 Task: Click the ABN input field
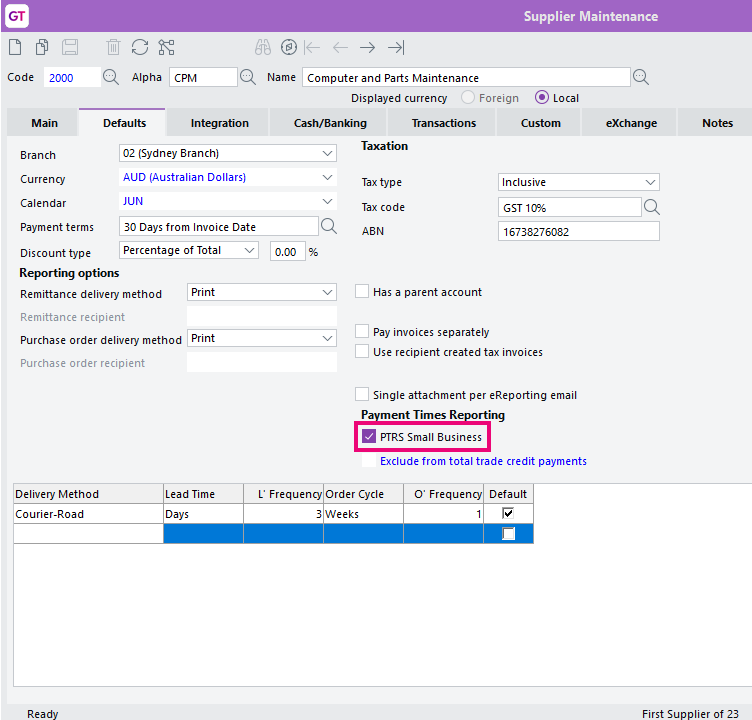pos(578,232)
